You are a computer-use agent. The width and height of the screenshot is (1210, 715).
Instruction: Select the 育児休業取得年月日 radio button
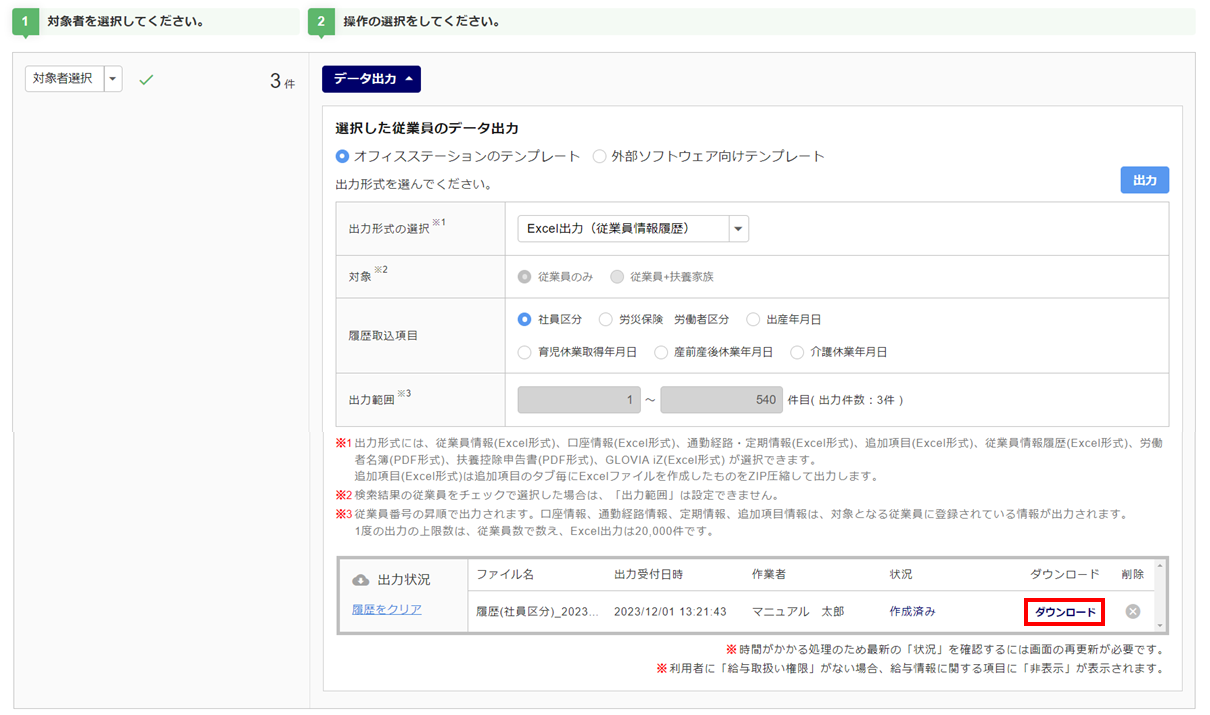[524, 352]
